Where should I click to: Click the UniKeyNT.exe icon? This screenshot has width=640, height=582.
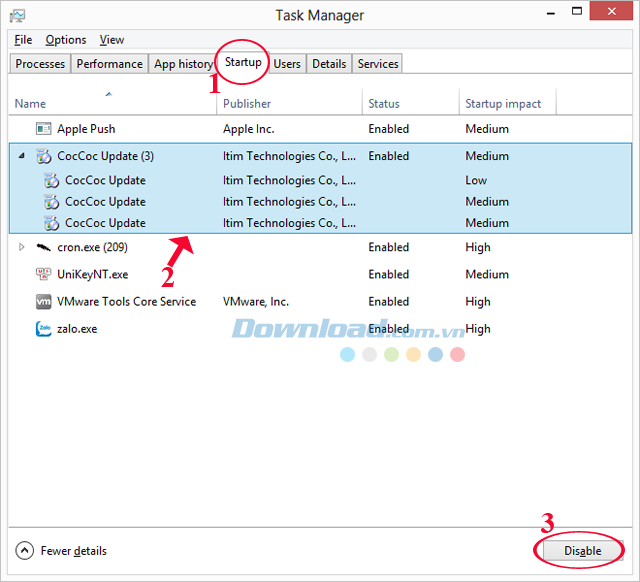pyautogui.click(x=43, y=274)
